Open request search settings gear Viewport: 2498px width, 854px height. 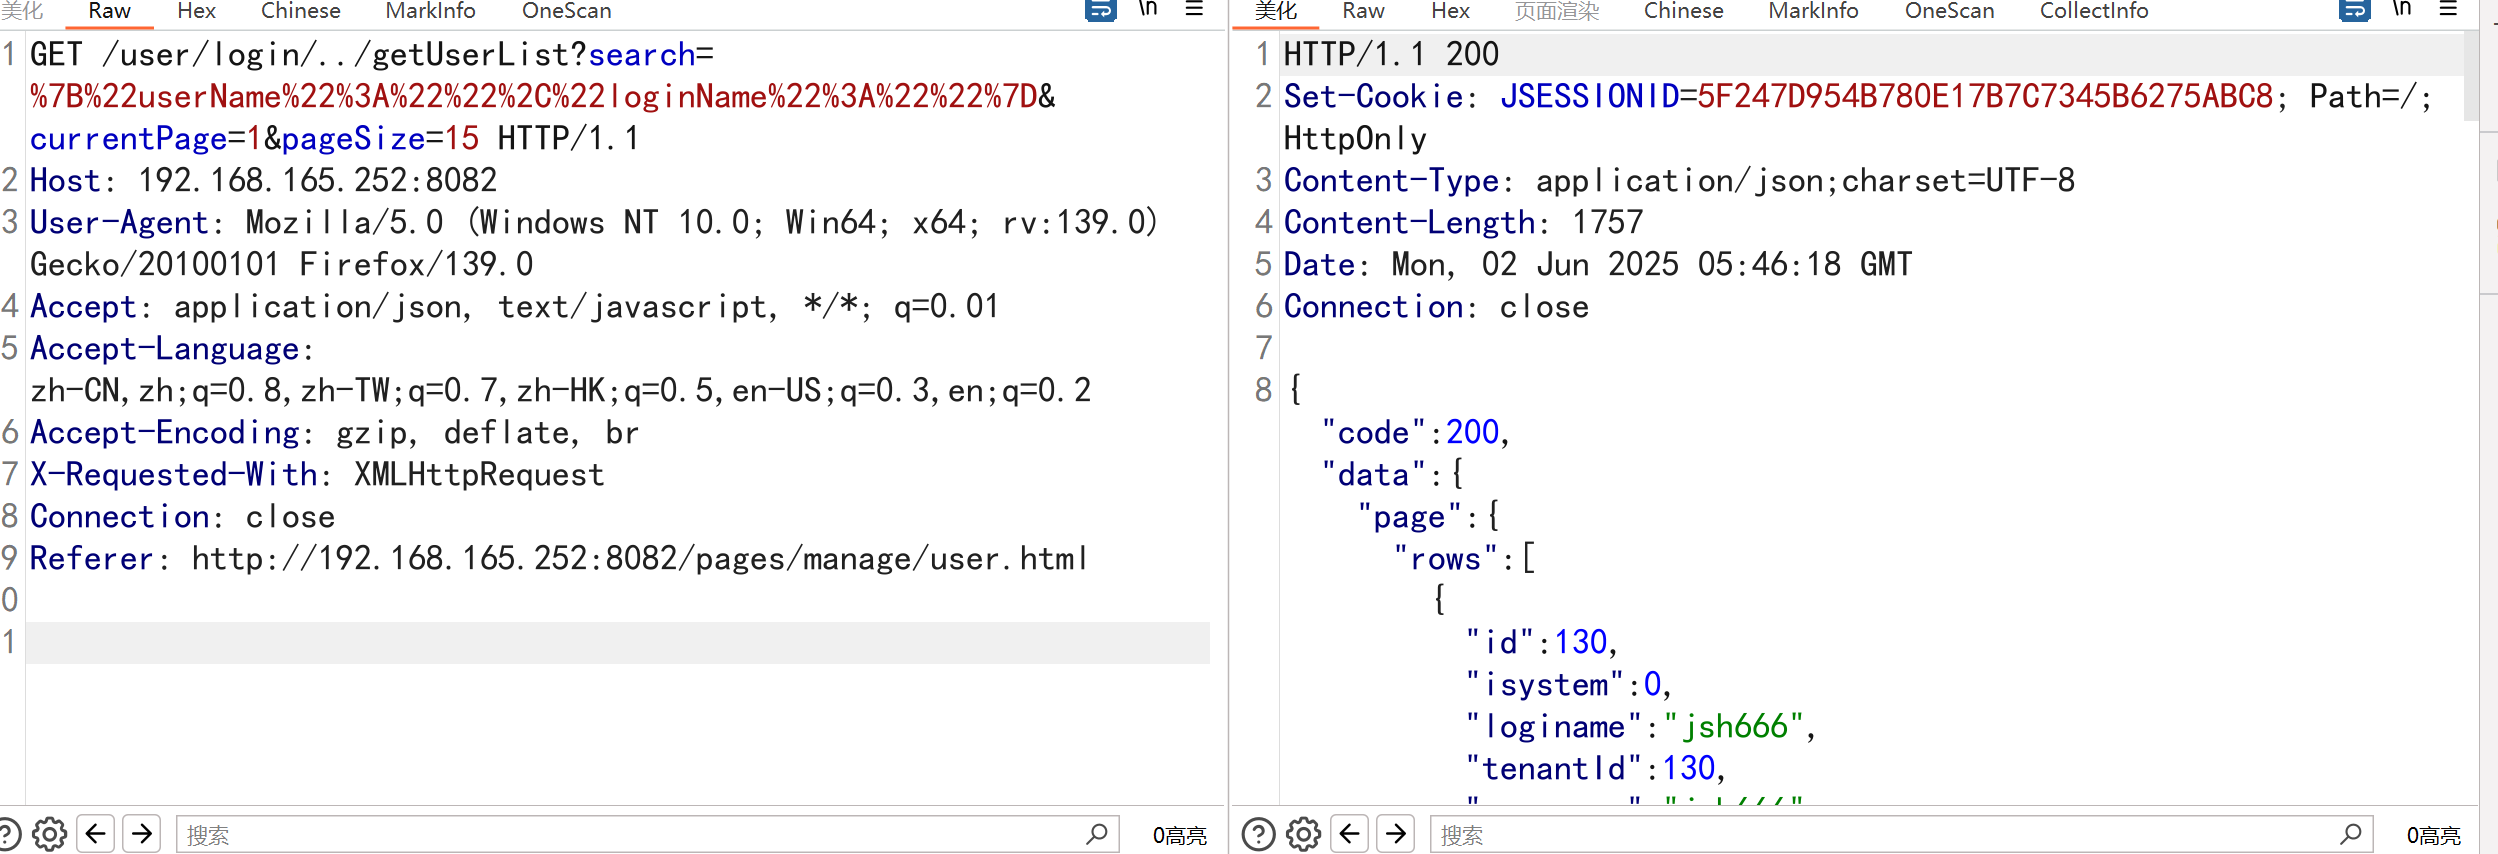(49, 834)
